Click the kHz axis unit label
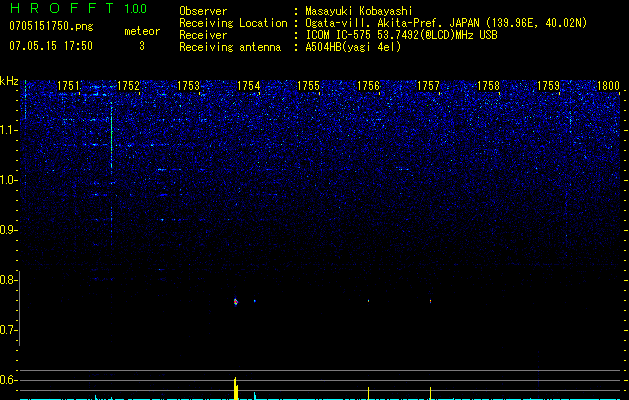This screenshot has height=400, width=629. 9,81
